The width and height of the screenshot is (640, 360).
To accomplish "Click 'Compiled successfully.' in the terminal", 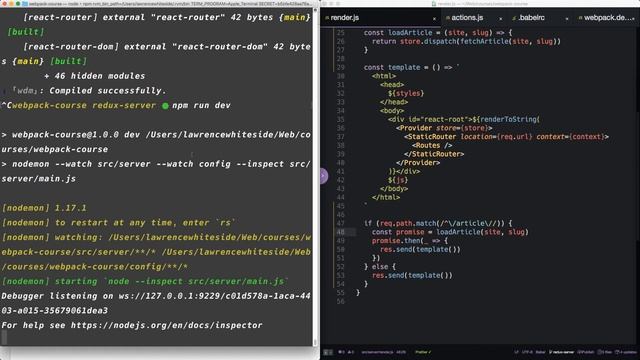I will 108,91.
